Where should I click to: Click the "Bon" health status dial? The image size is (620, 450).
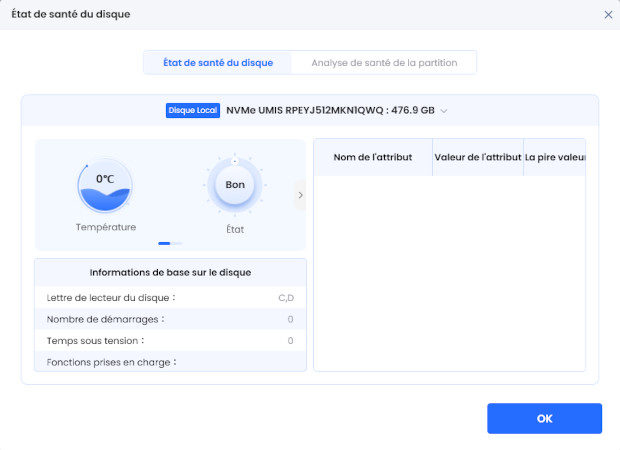(234, 186)
